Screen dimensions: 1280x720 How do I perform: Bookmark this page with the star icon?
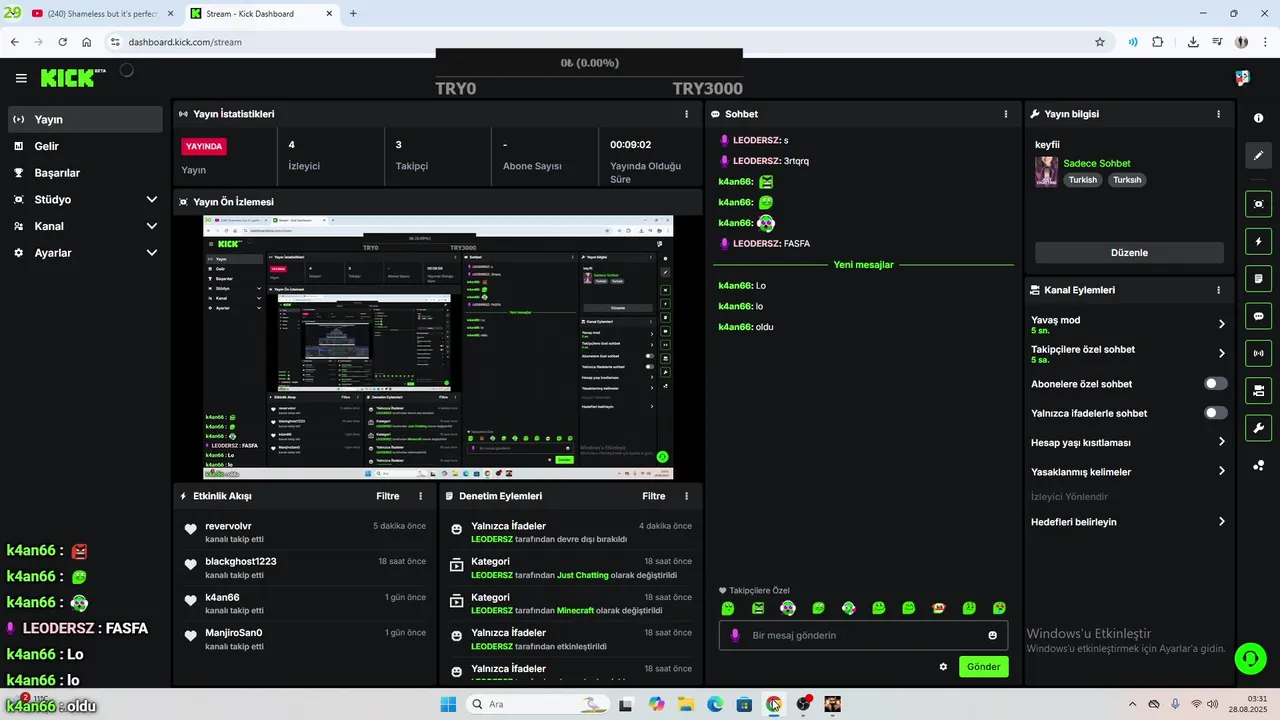[1100, 42]
